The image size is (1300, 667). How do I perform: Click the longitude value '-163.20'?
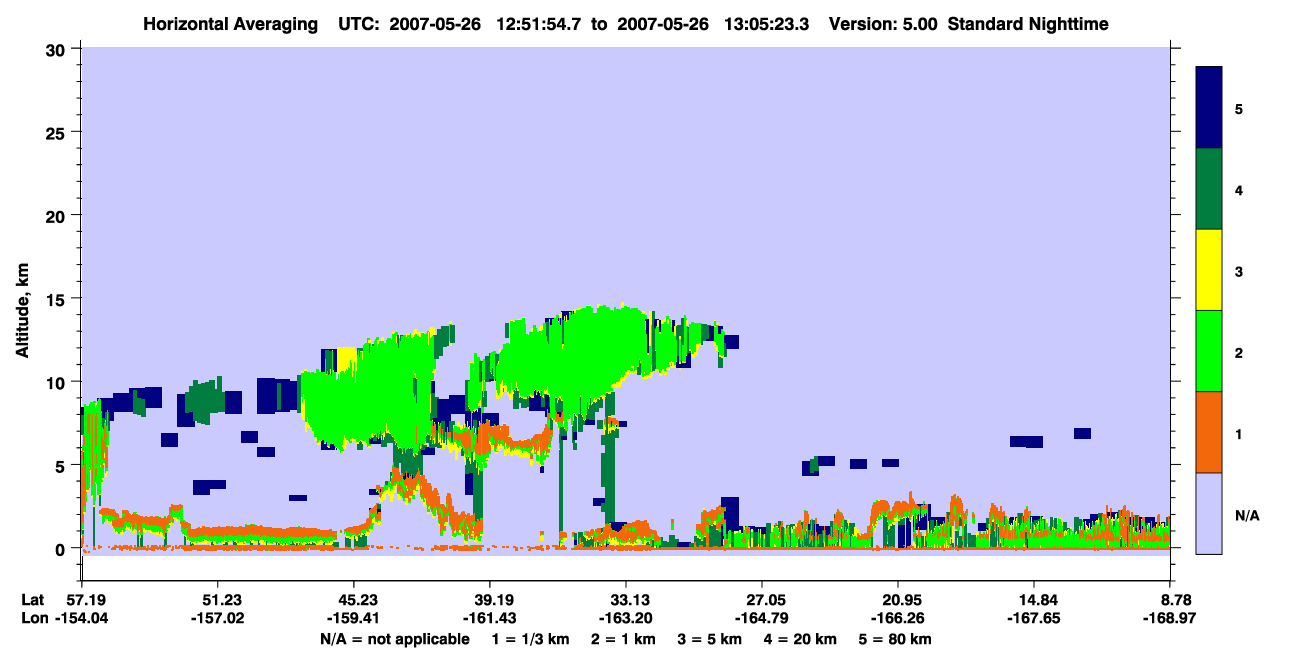(626, 619)
